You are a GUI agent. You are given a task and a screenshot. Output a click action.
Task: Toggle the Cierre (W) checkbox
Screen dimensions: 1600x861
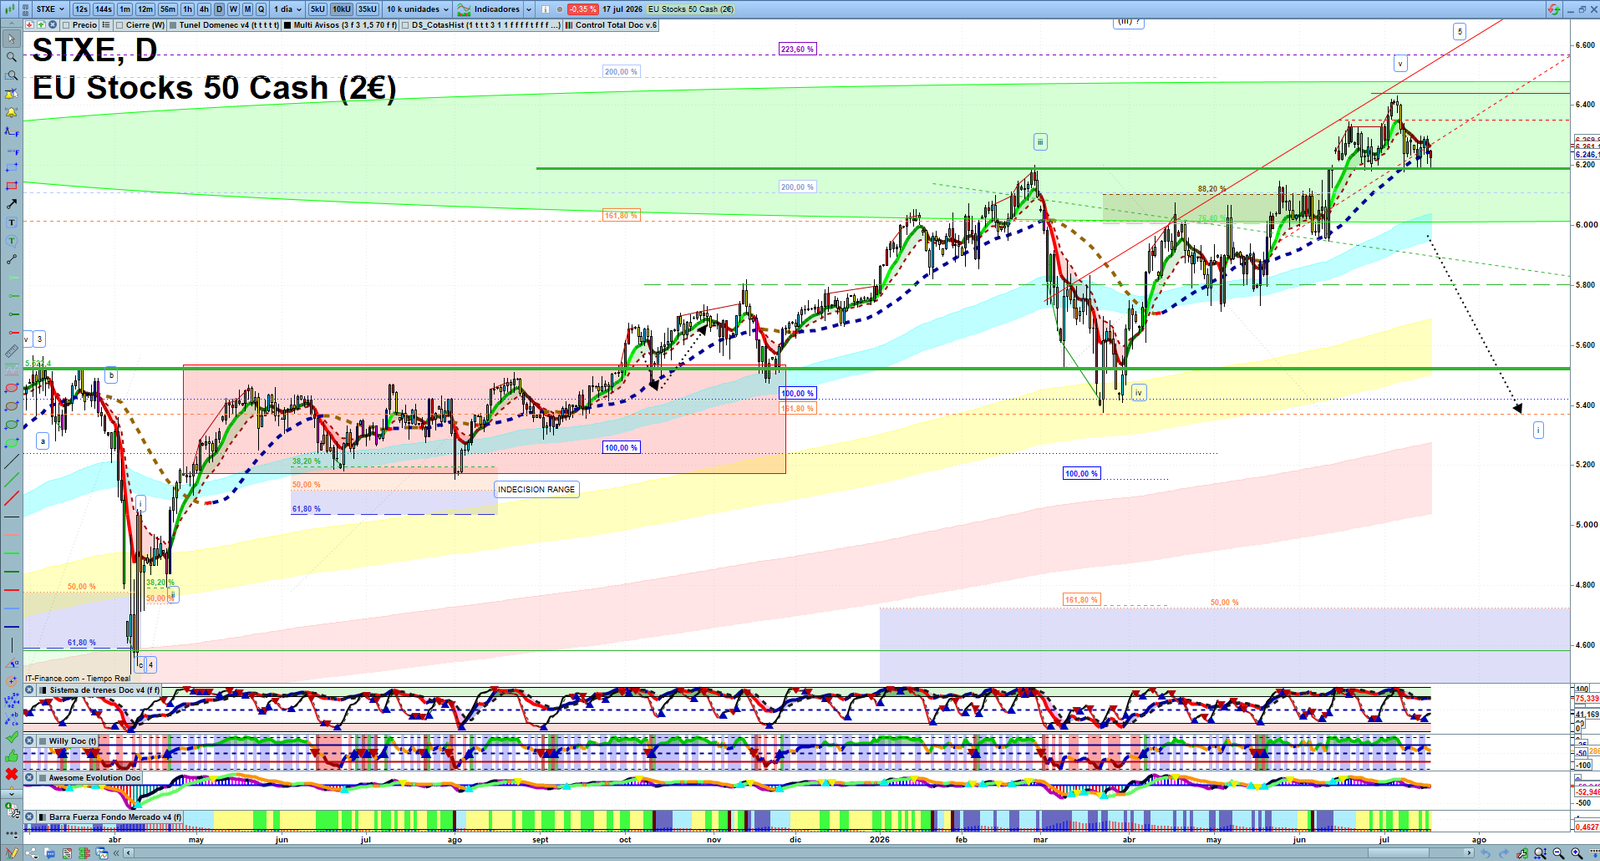click(x=120, y=25)
